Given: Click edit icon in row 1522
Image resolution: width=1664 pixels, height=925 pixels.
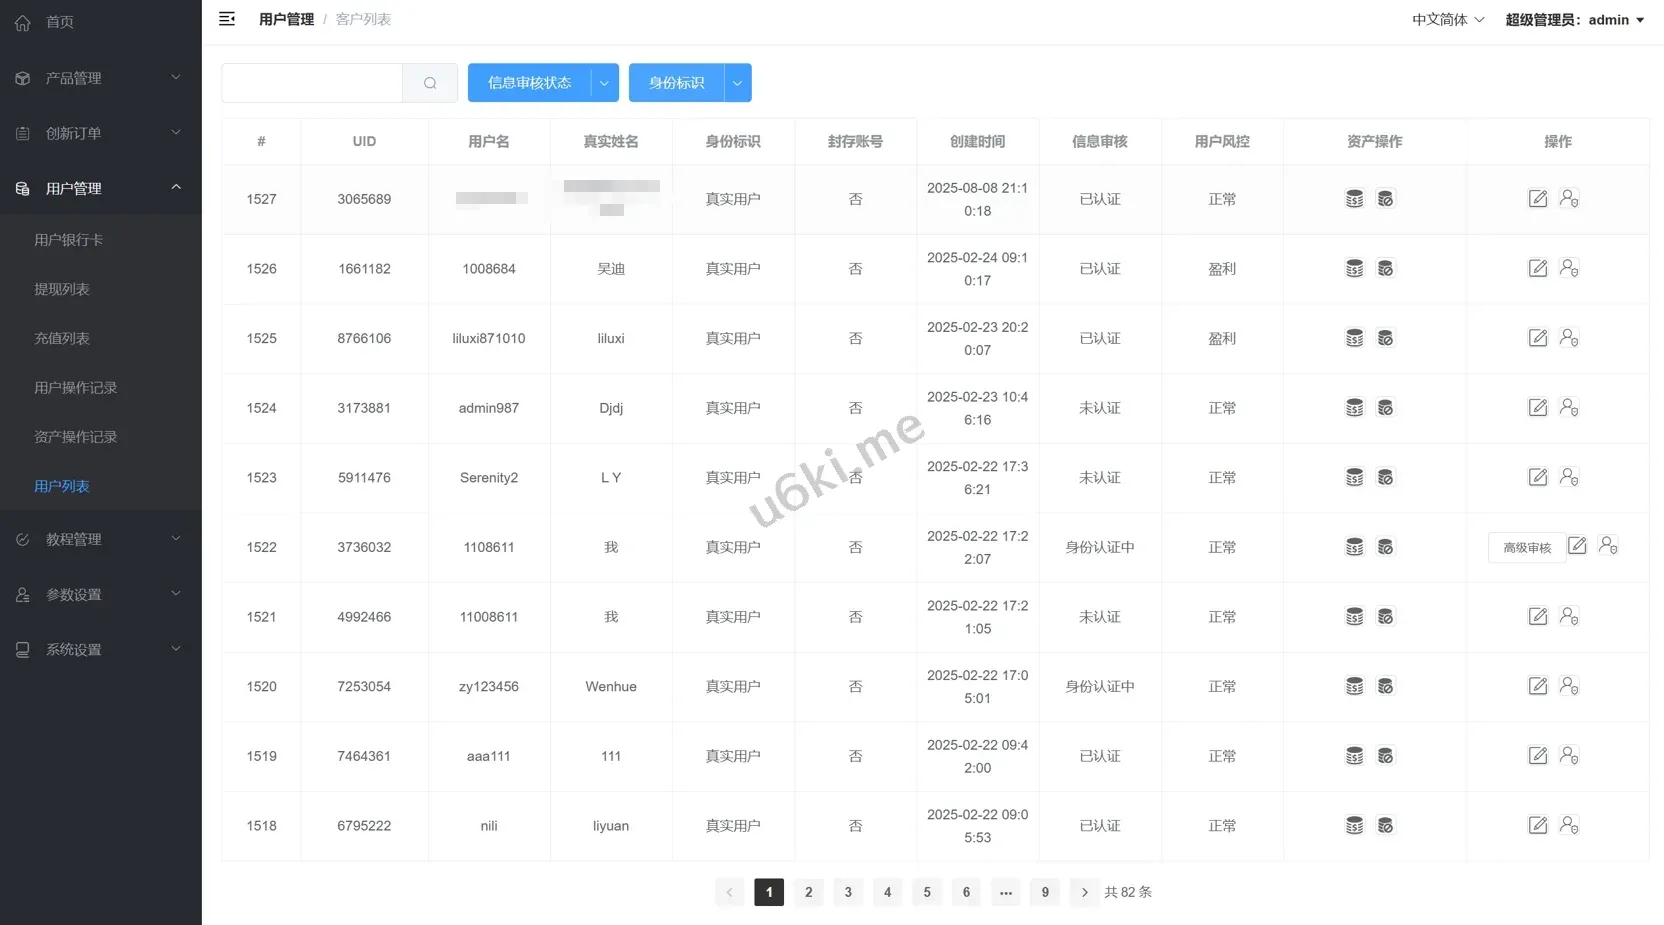Looking at the screenshot, I should [x=1577, y=546].
